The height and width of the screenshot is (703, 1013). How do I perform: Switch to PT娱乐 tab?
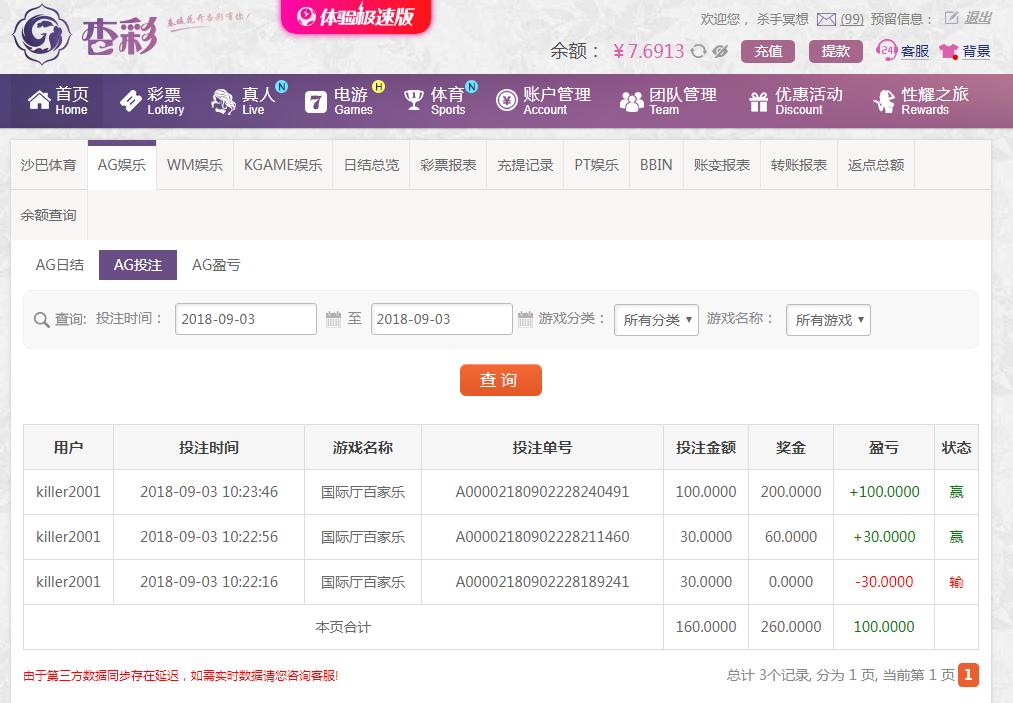tap(596, 165)
